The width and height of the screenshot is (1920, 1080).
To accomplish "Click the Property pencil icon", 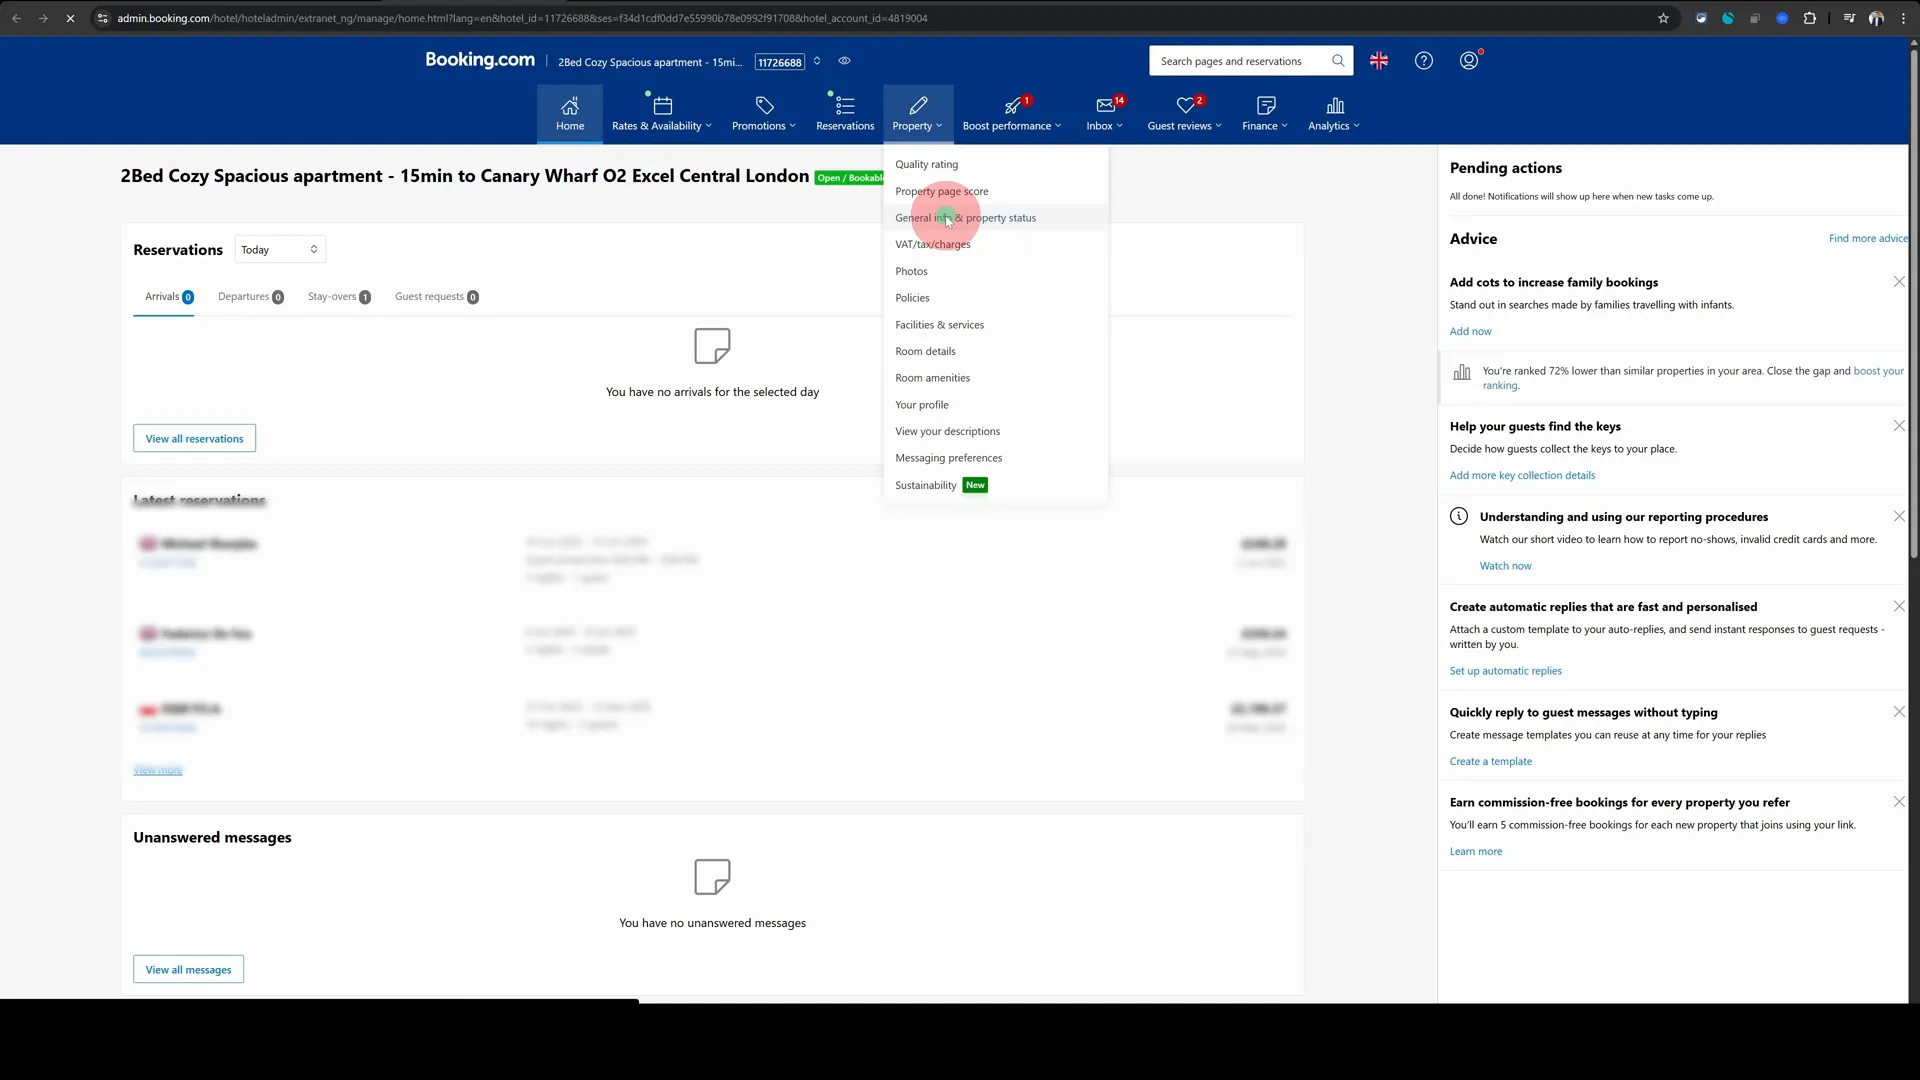I will [918, 106].
